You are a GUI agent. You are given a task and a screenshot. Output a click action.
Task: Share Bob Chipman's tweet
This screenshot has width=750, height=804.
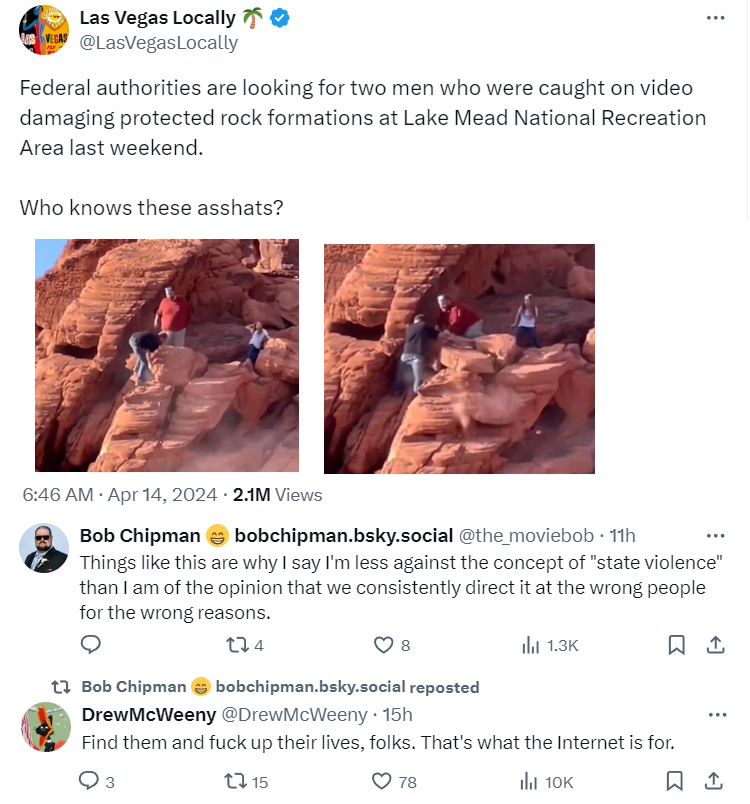(x=716, y=646)
